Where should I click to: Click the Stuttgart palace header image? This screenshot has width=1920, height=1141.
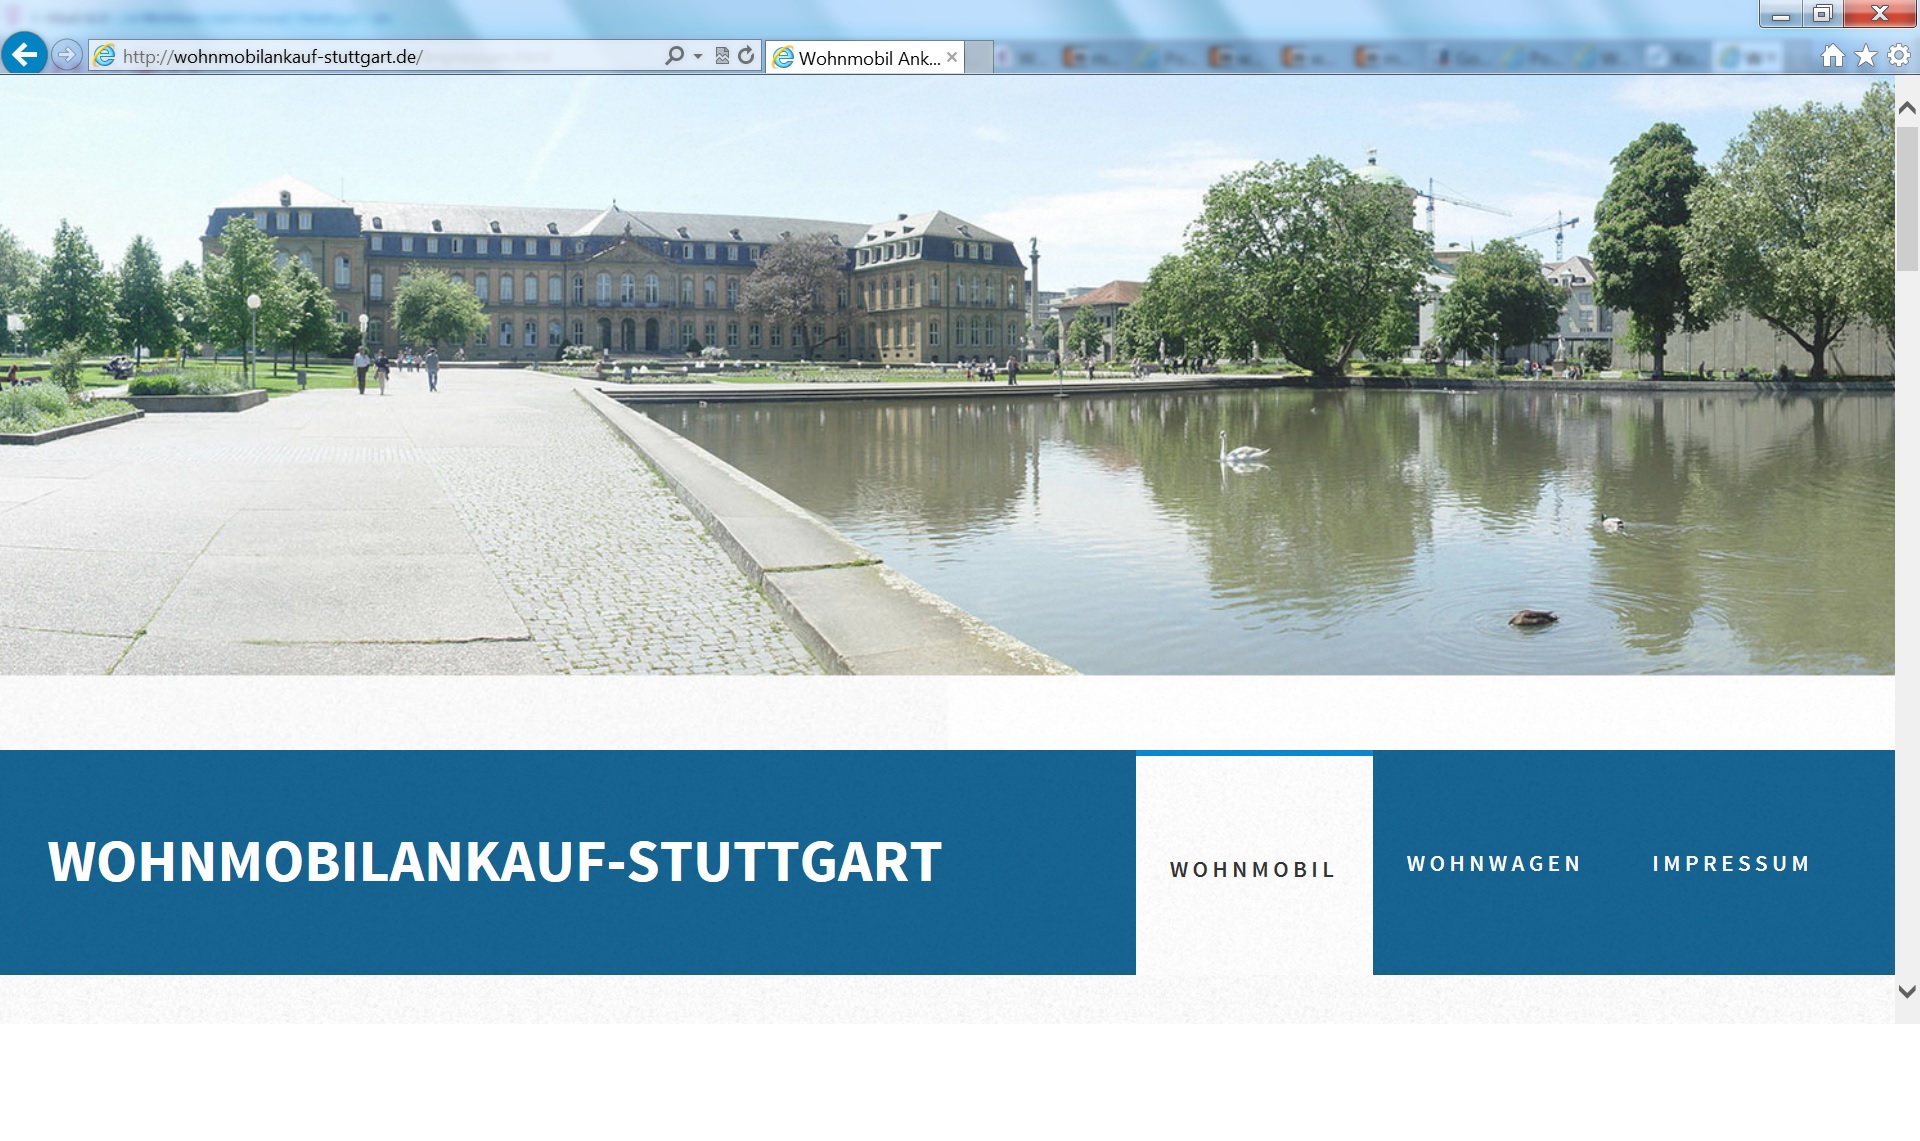click(947, 375)
